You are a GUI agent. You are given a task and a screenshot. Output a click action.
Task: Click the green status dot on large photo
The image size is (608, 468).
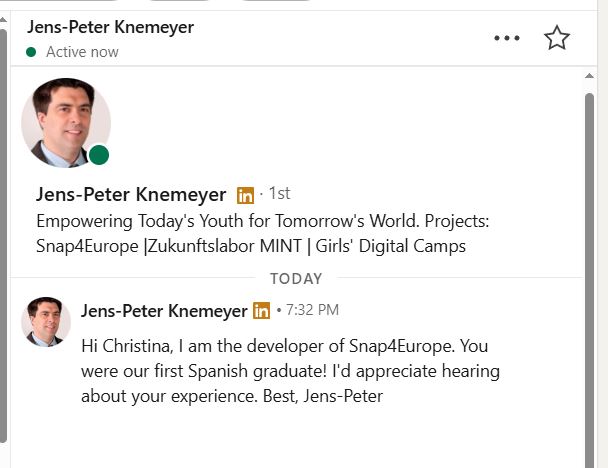(98, 154)
